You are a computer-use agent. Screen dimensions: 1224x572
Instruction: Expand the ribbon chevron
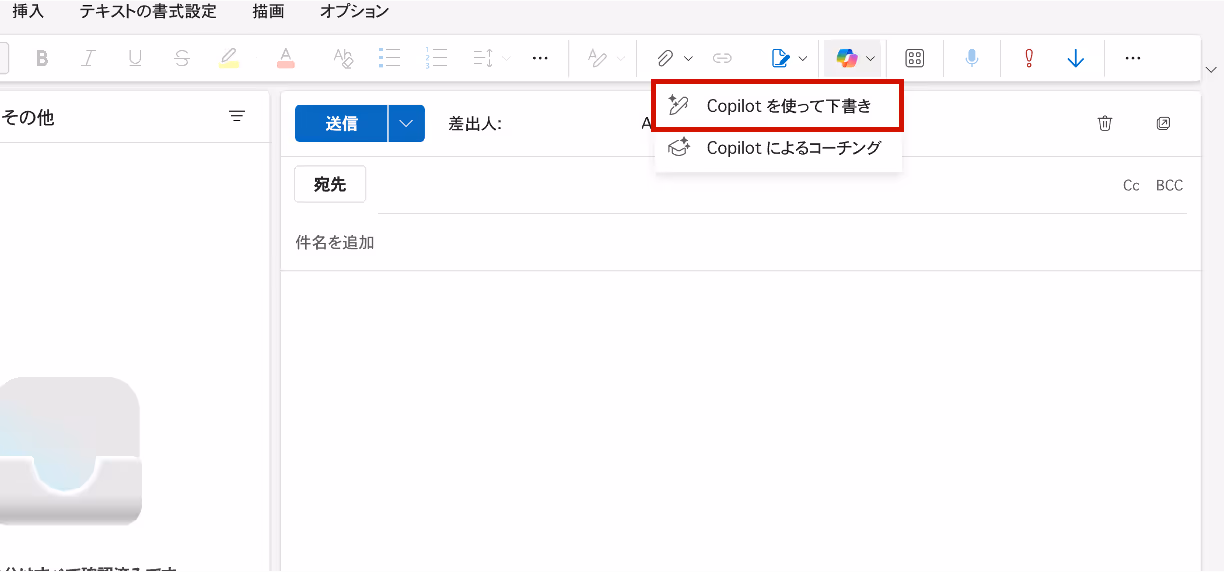[1212, 69]
